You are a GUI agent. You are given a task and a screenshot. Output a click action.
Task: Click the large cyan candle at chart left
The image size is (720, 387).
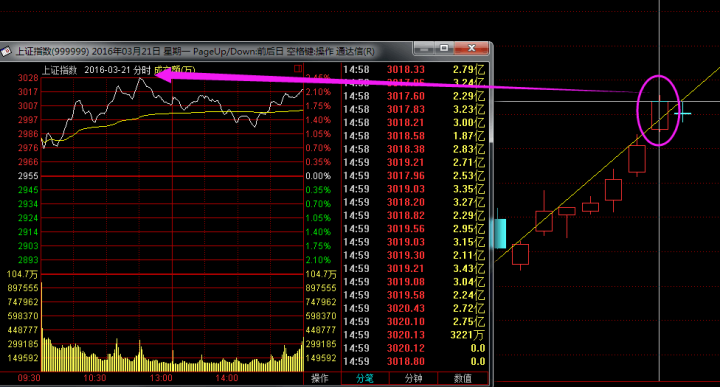500,233
